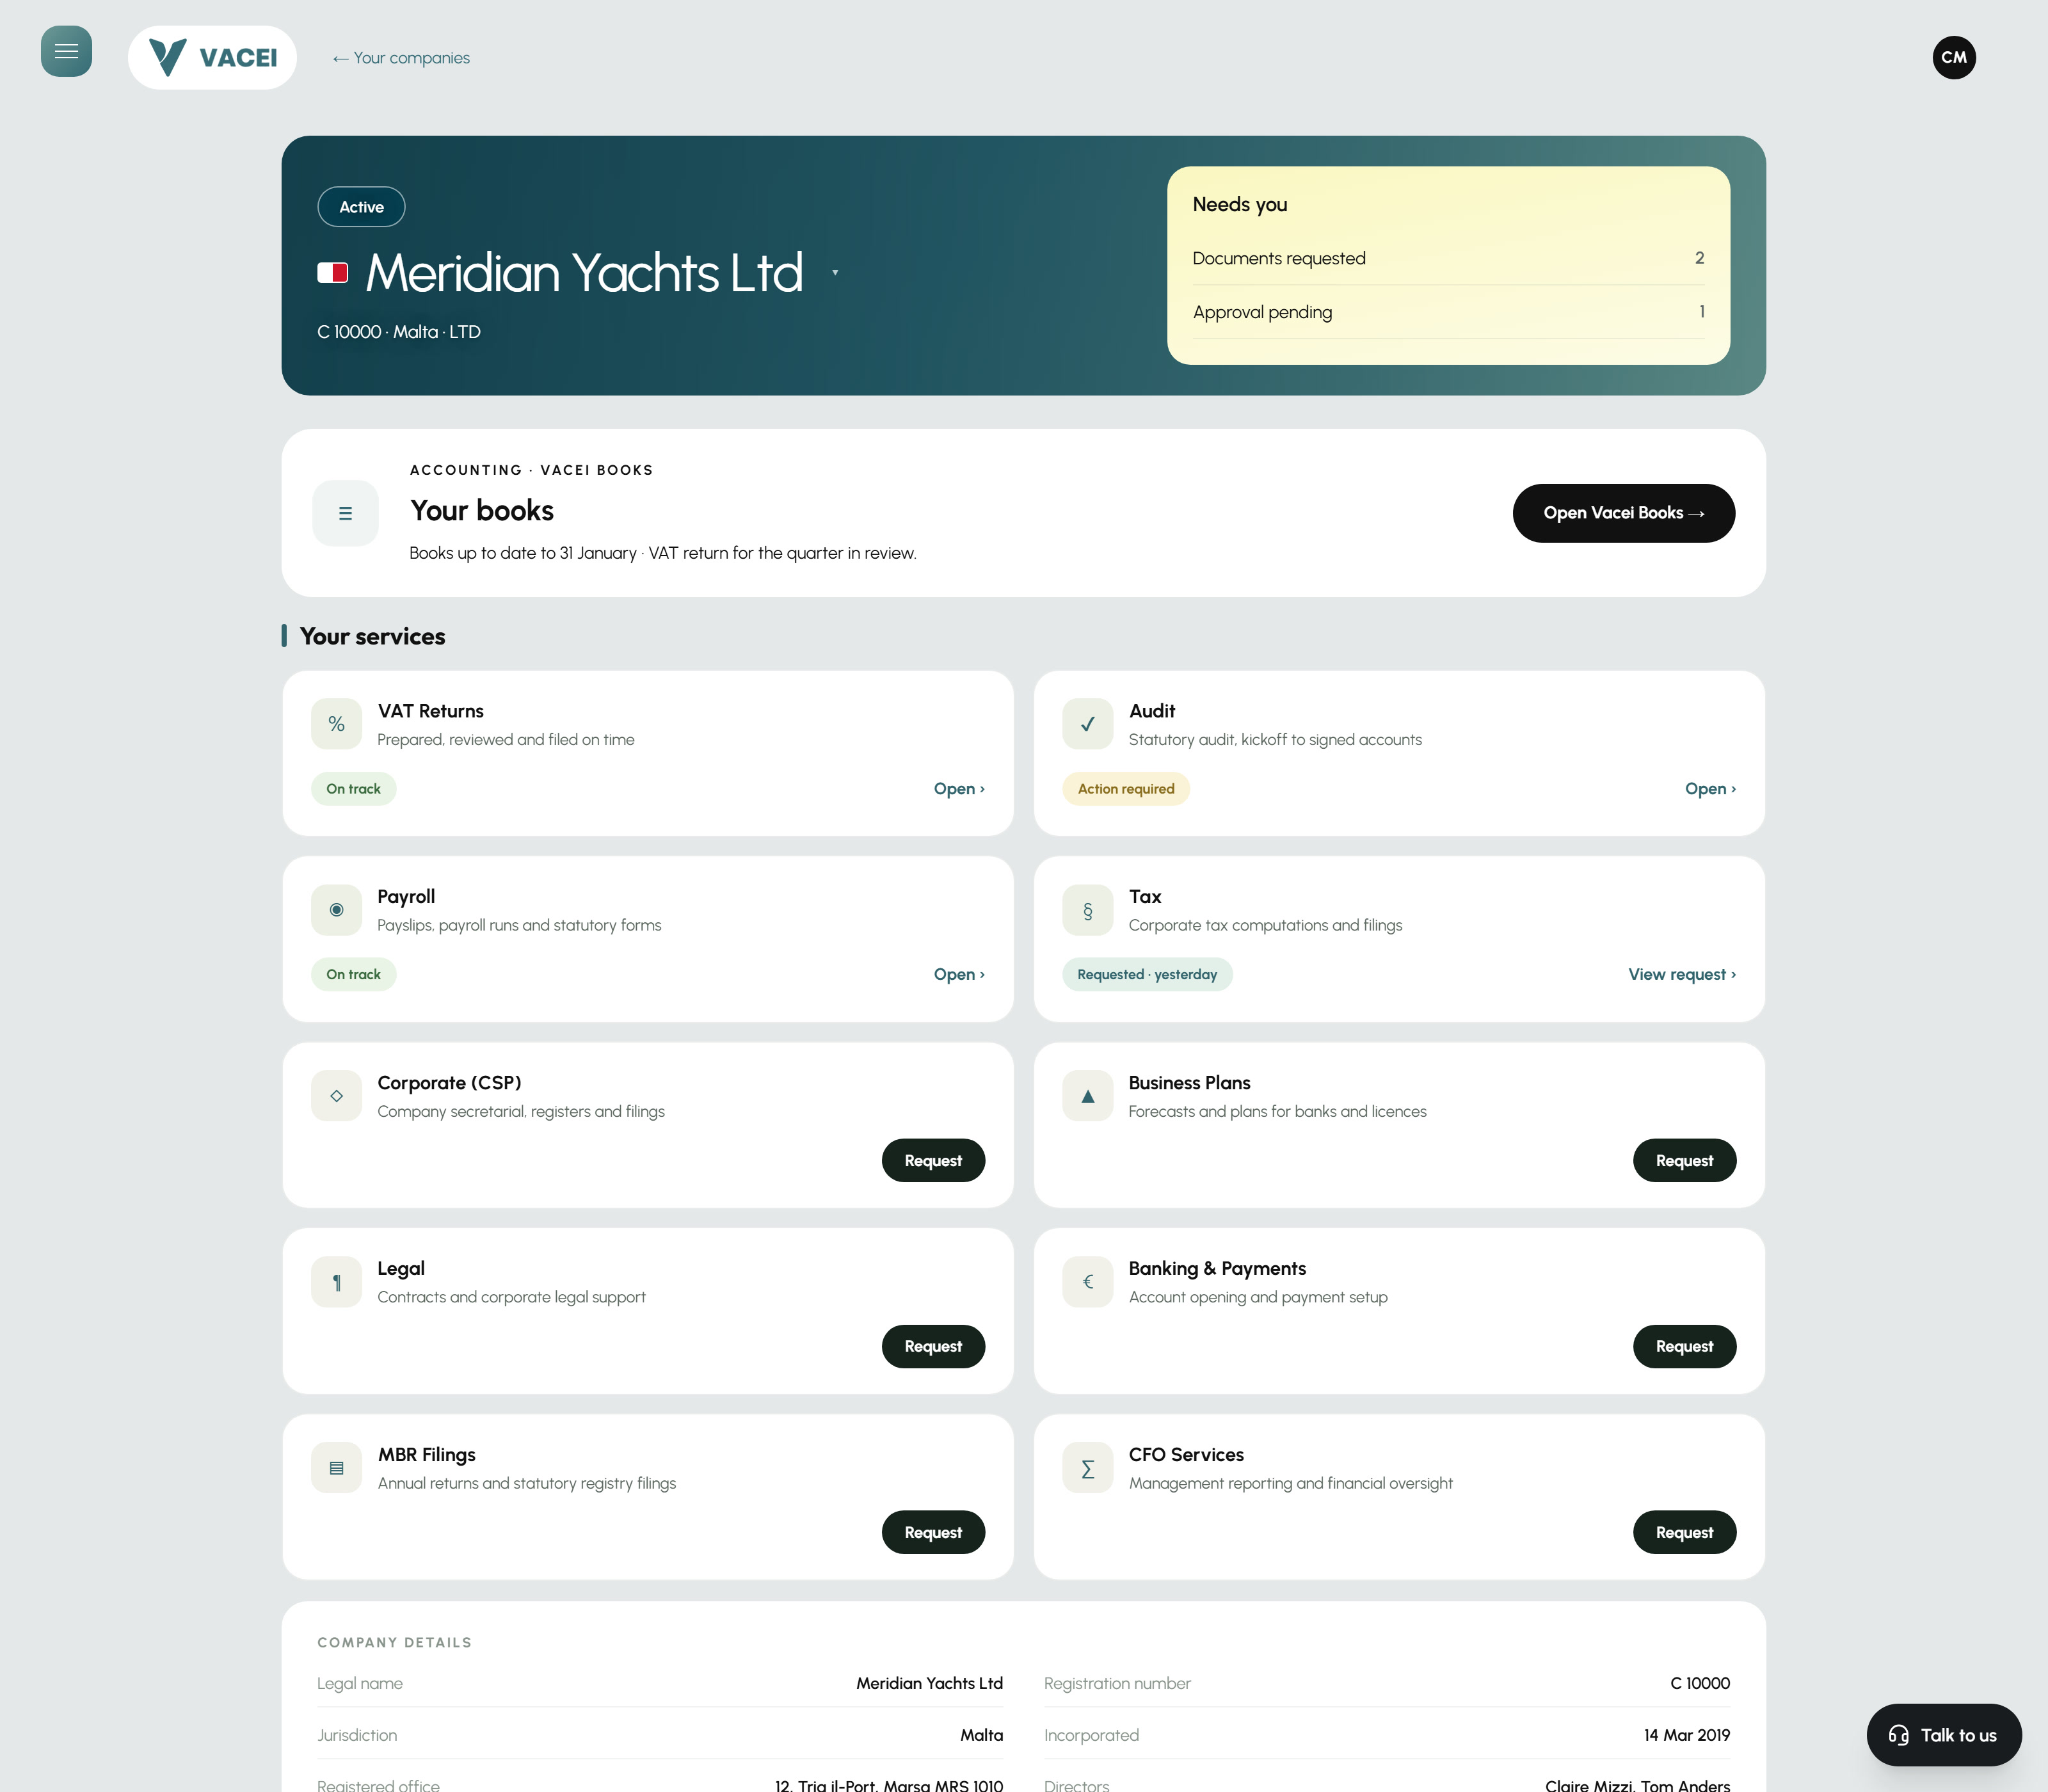
Task: Click the COMPANY DETAILS section label
Action: point(394,1642)
